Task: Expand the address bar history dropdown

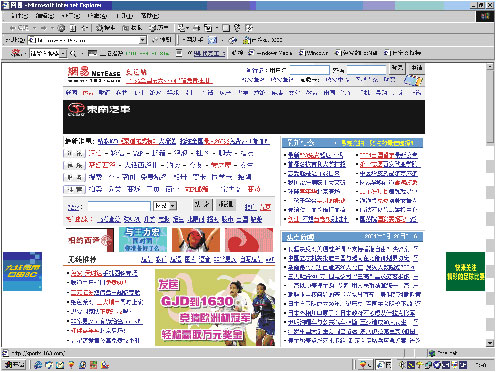Action: [143, 40]
